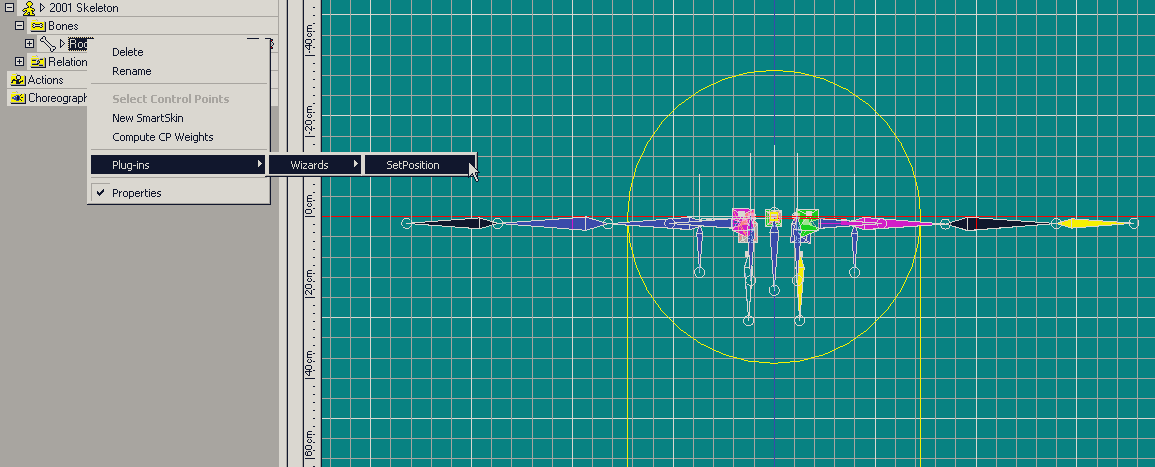Run the SetPosition wizard
Viewport: 1155px width, 467px height.
pyautogui.click(x=412, y=165)
